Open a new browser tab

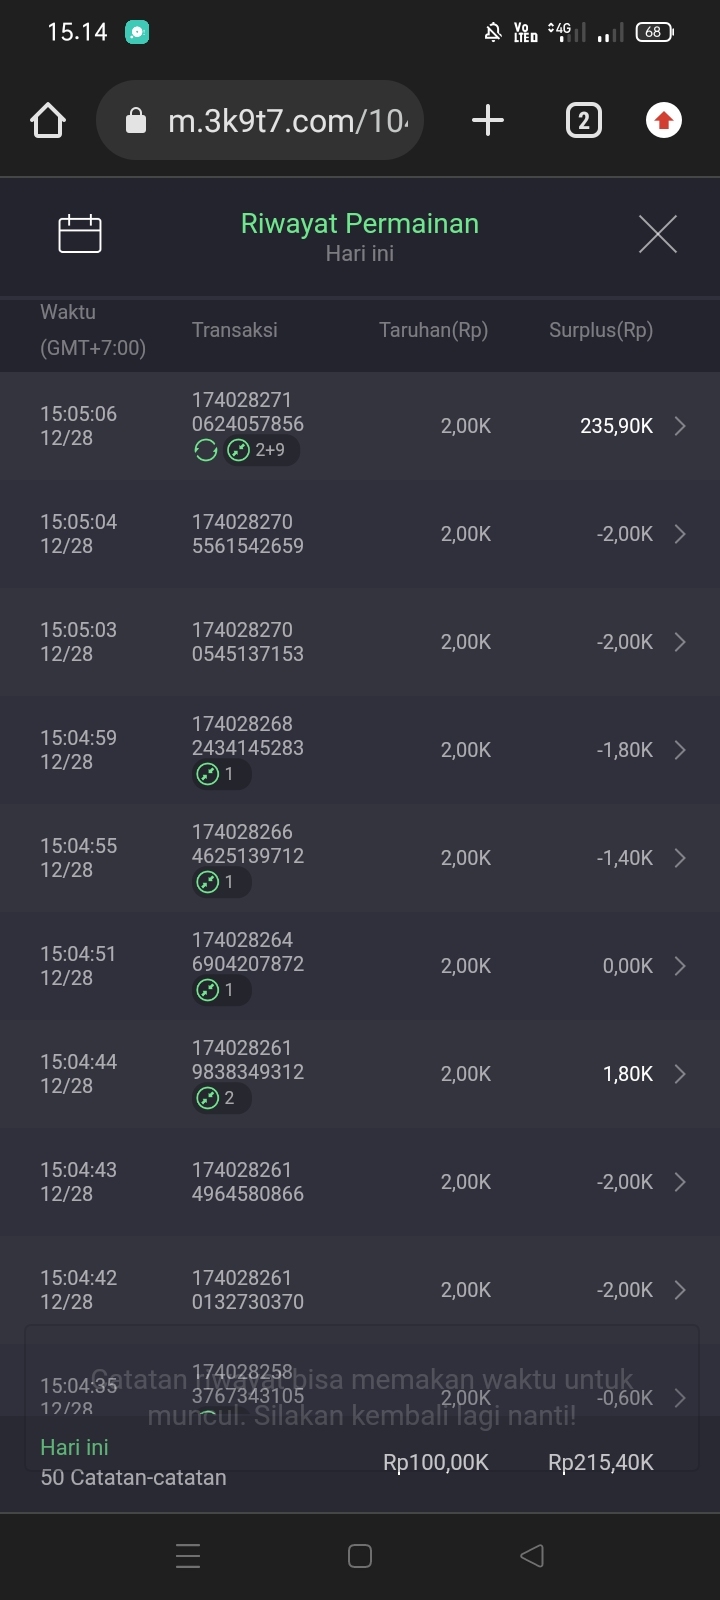click(487, 121)
